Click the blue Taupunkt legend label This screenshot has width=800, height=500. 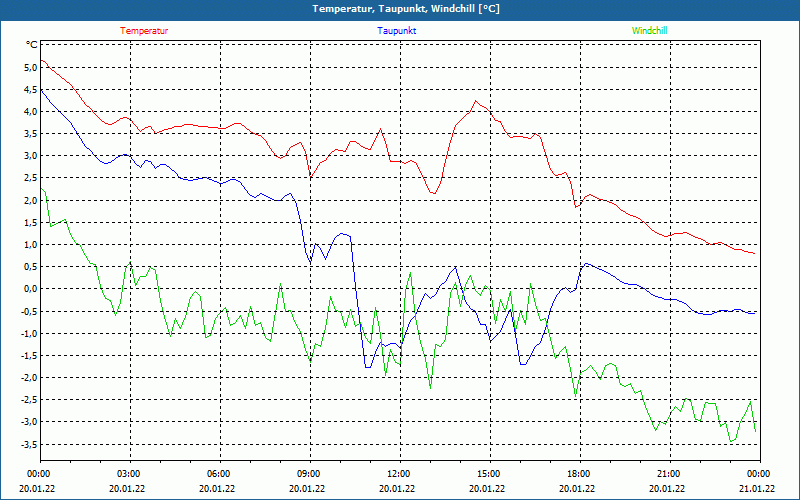pos(396,31)
